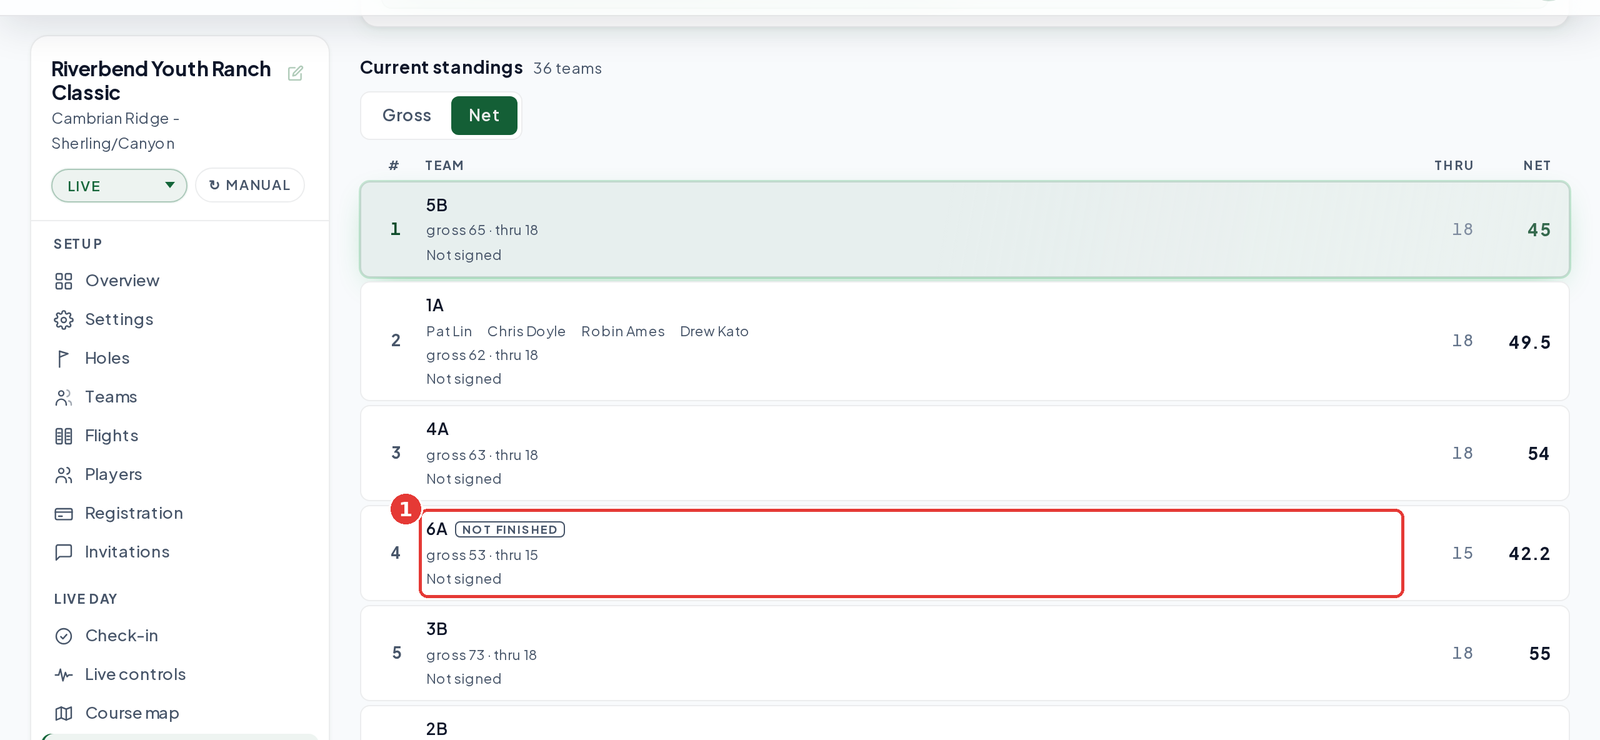
Task: Click team 6A row
Action: (x=965, y=553)
